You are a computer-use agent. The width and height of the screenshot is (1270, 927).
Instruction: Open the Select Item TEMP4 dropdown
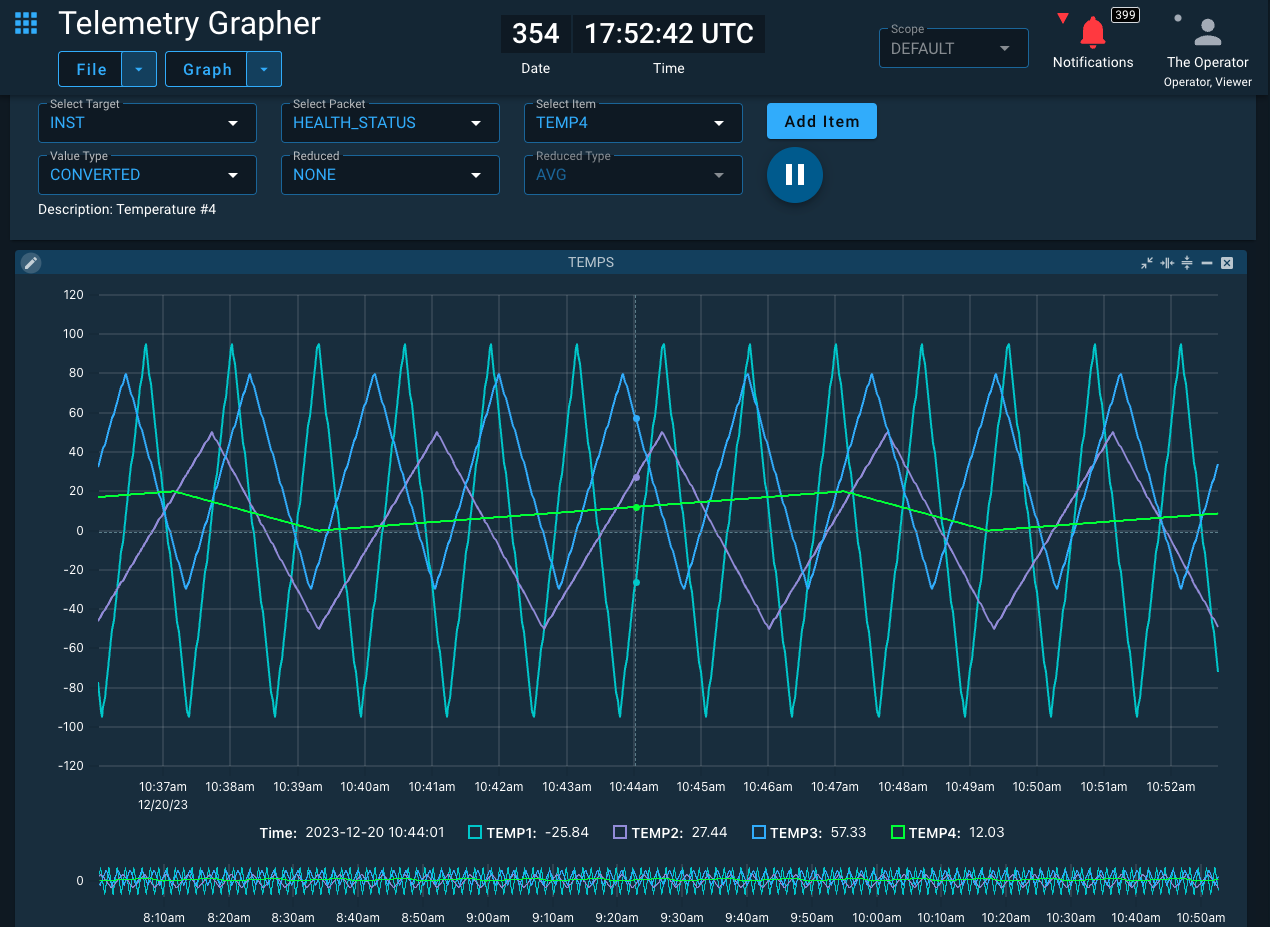pos(633,123)
